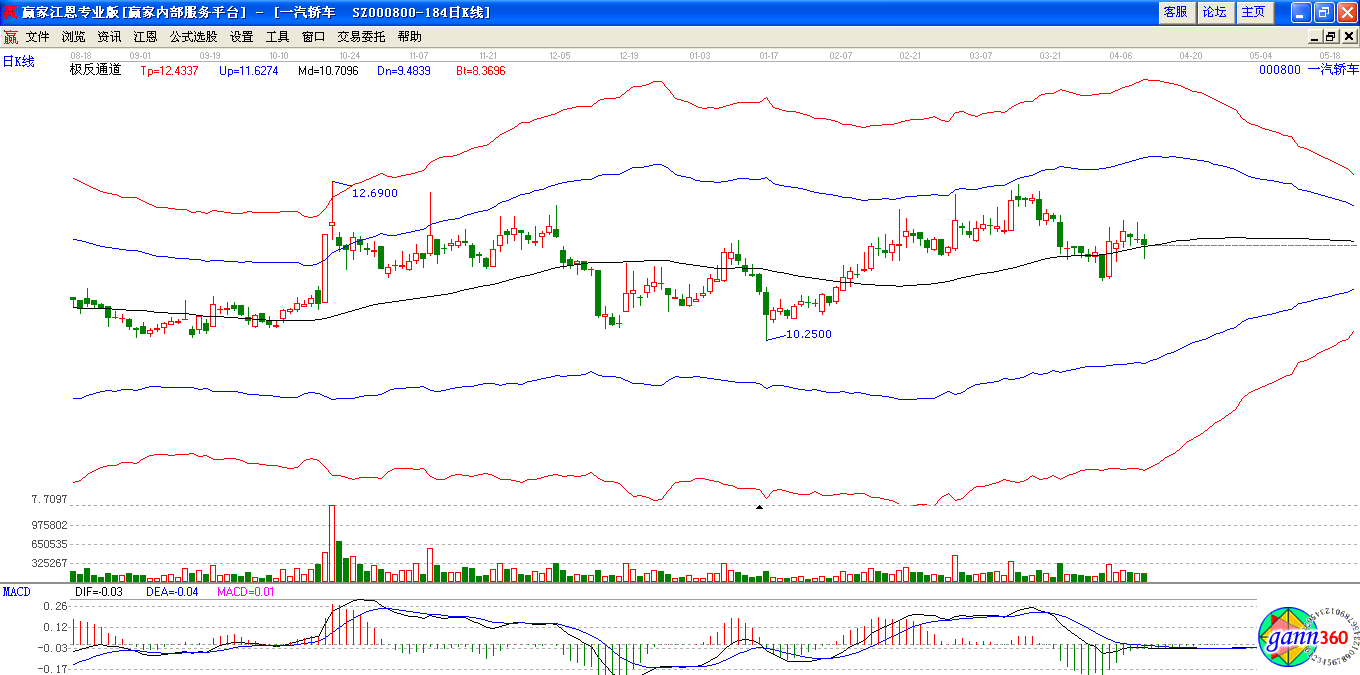1360x675 pixels.
Task: Click the DIF=-0.03 value
Action: tap(100, 592)
